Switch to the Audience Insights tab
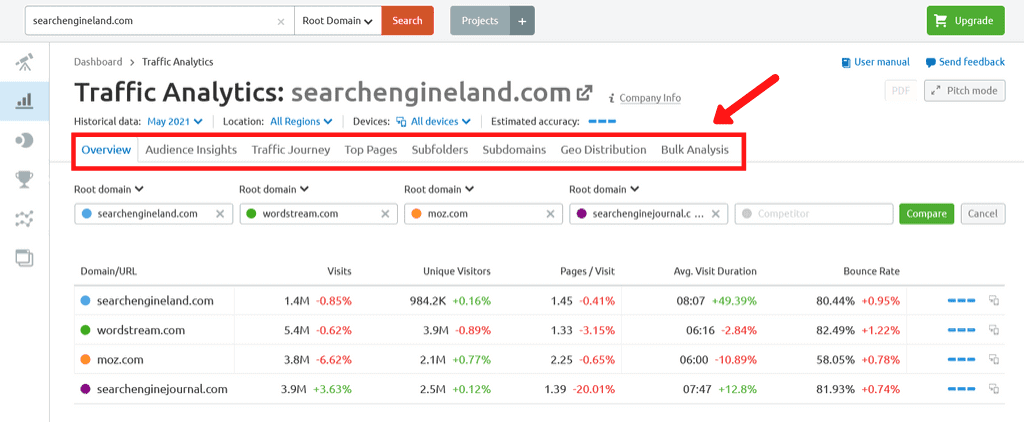The height and width of the screenshot is (423, 1024). point(191,149)
